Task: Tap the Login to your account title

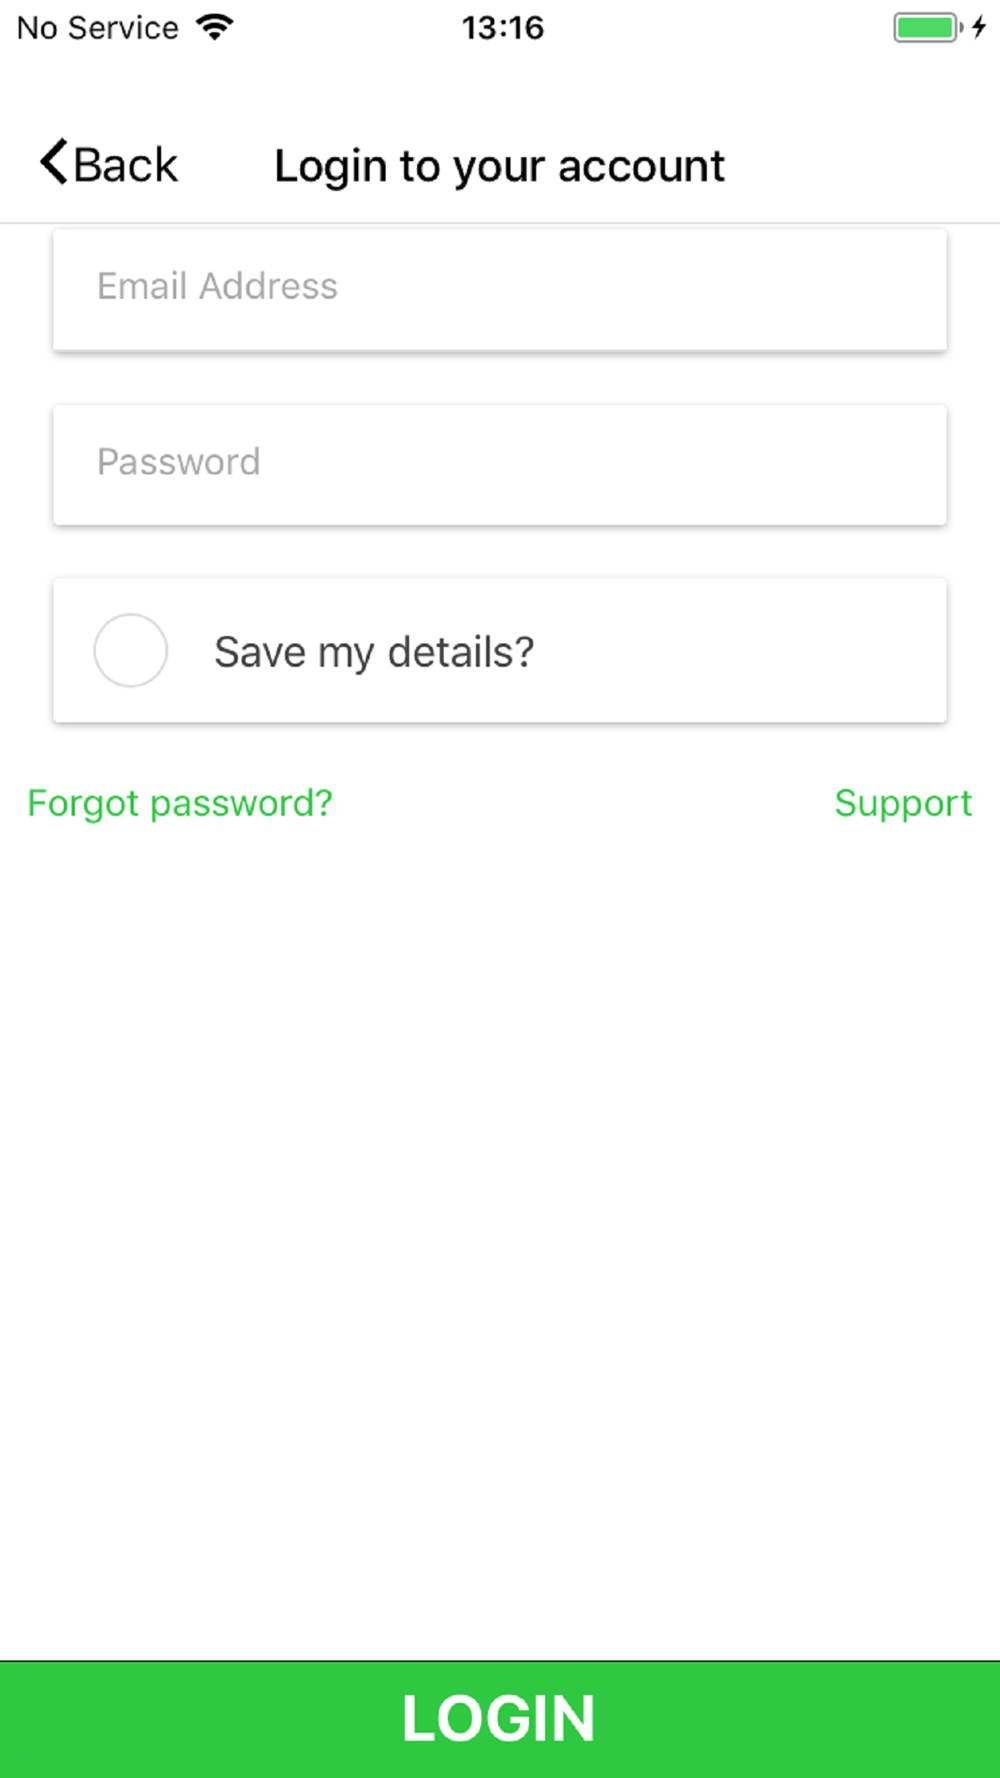Action: click(x=500, y=166)
